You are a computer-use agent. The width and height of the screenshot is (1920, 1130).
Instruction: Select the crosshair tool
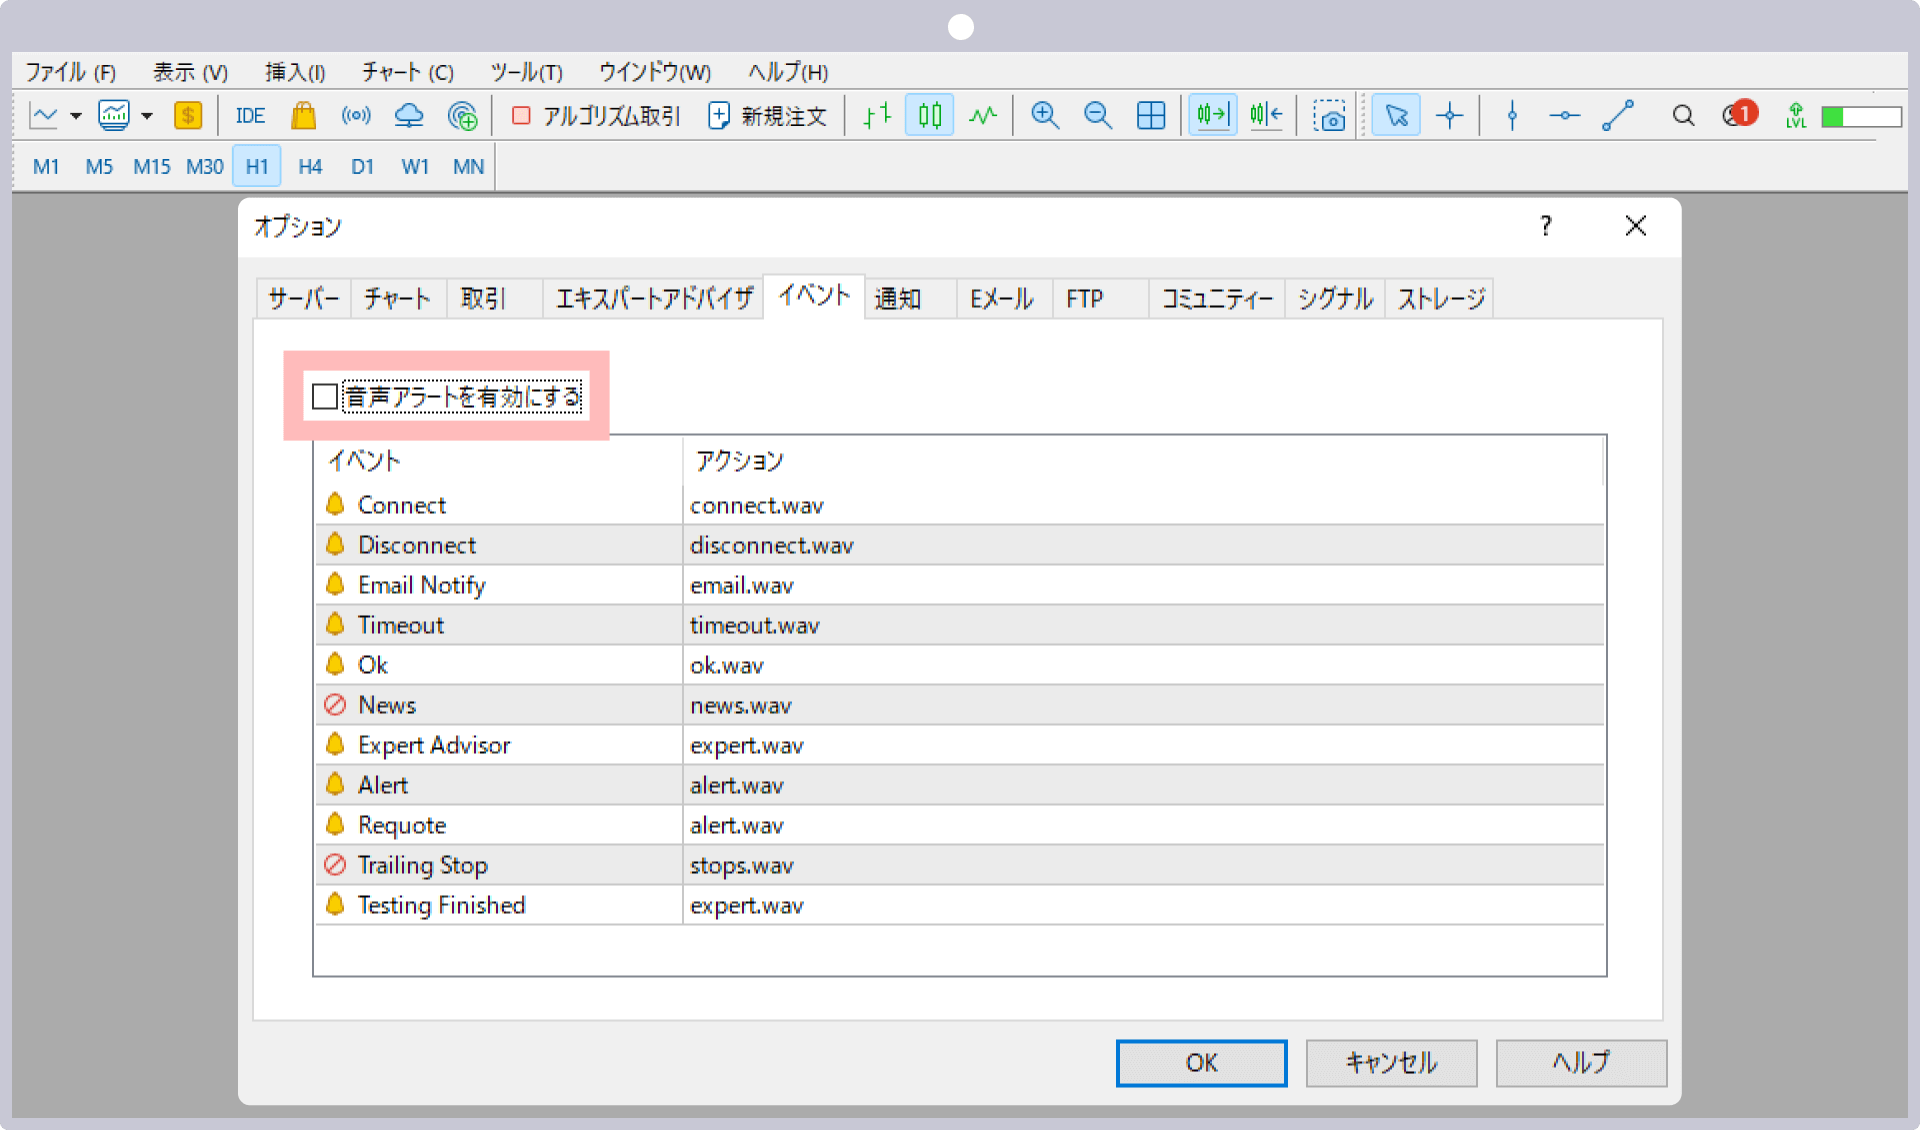[1449, 116]
